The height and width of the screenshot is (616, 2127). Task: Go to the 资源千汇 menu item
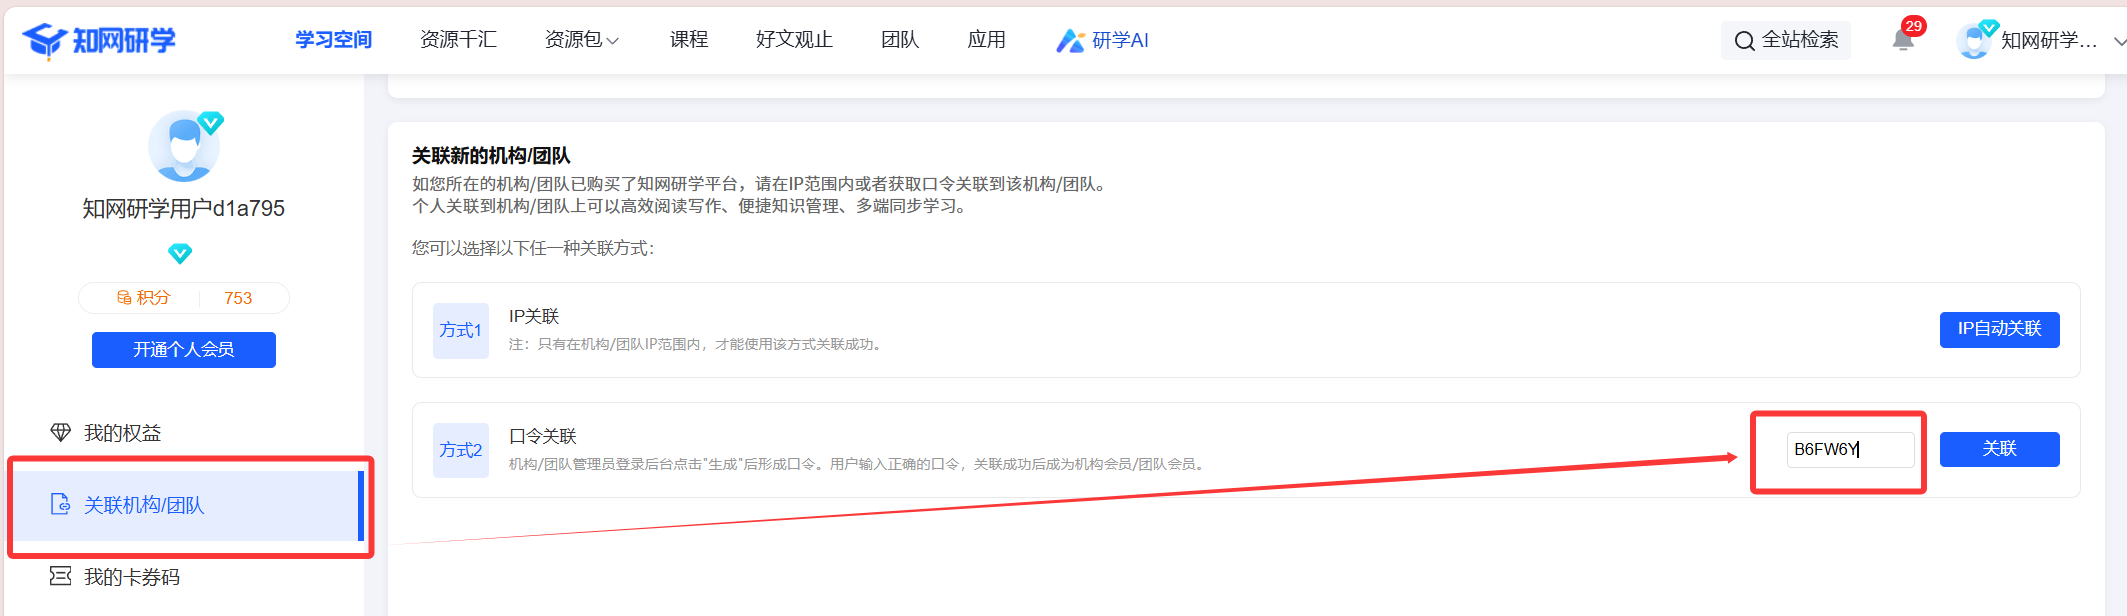(x=458, y=40)
